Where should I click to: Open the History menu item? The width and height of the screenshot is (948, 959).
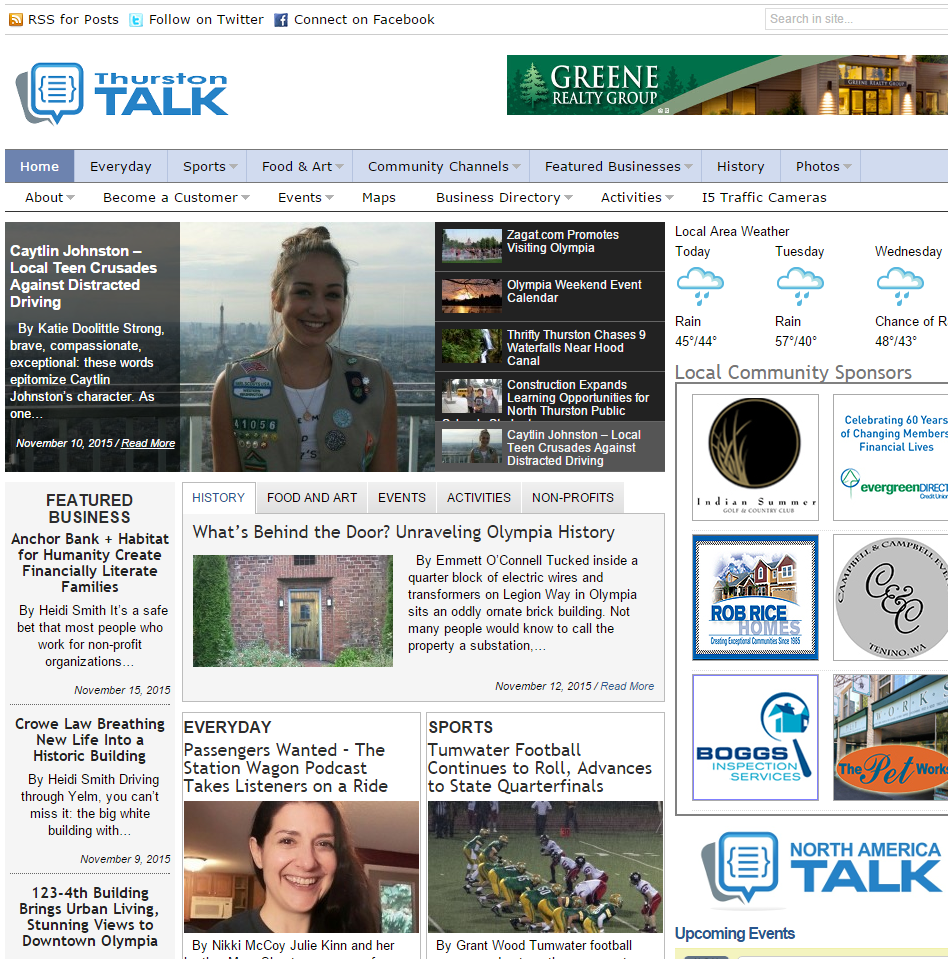click(x=741, y=166)
